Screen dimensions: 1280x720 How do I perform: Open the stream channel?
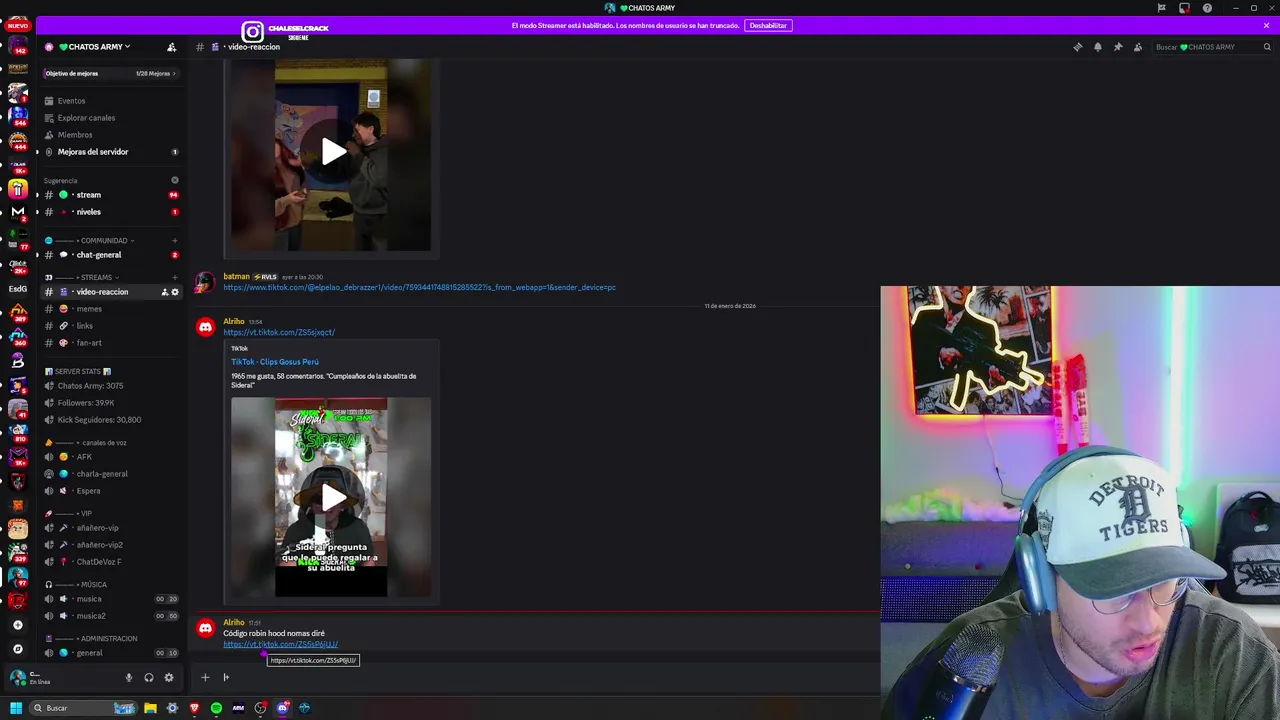click(110, 195)
